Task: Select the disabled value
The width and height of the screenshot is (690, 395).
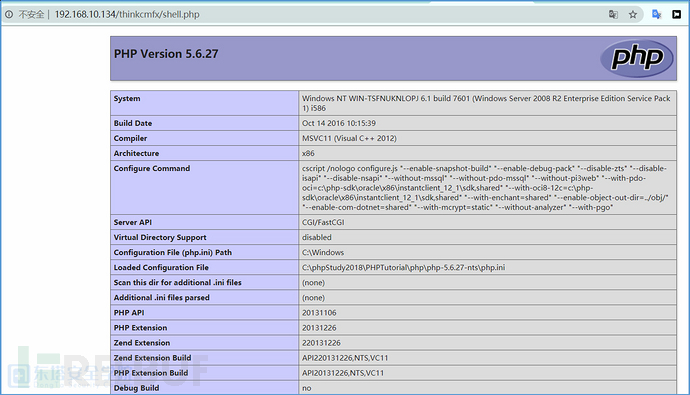Action: tap(316, 238)
